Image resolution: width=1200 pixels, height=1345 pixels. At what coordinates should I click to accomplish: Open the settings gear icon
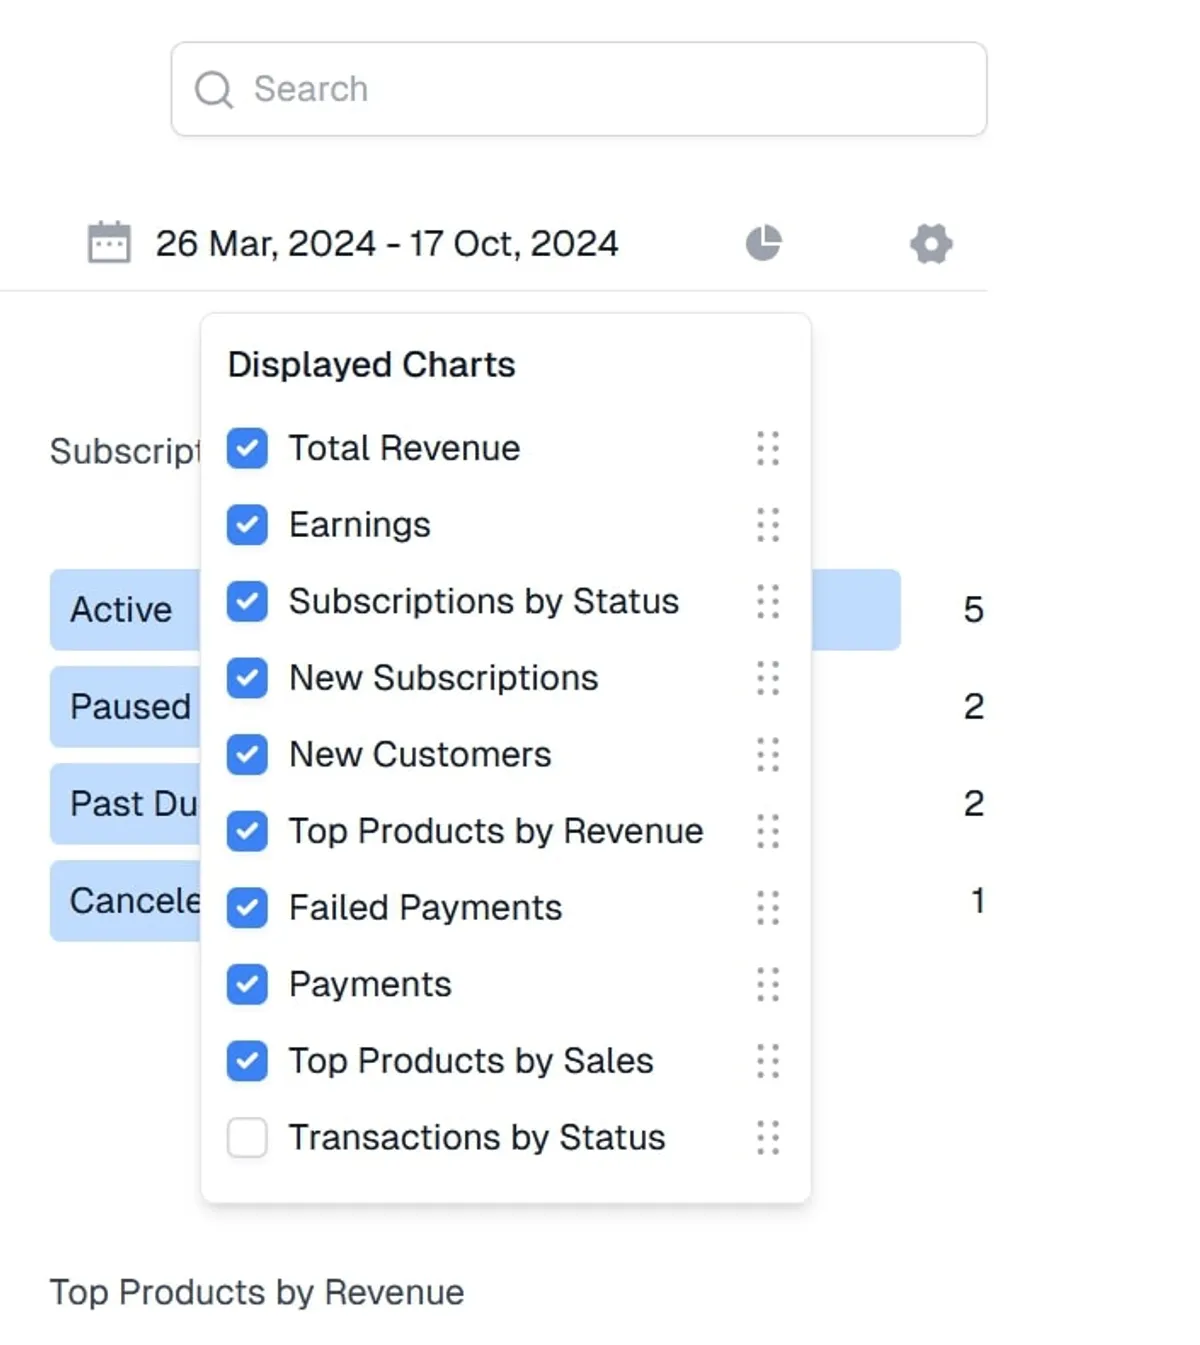click(931, 243)
